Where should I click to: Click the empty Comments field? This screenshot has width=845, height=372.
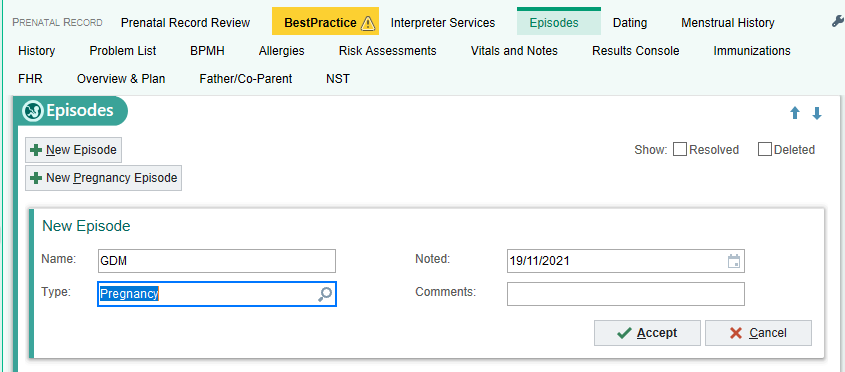626,294
